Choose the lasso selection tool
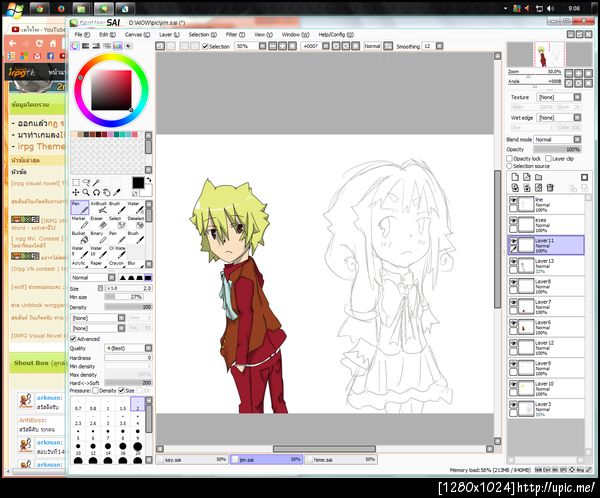Image resolution: width=600 pixels, height=498 pixels. click(x=86, y=182)
